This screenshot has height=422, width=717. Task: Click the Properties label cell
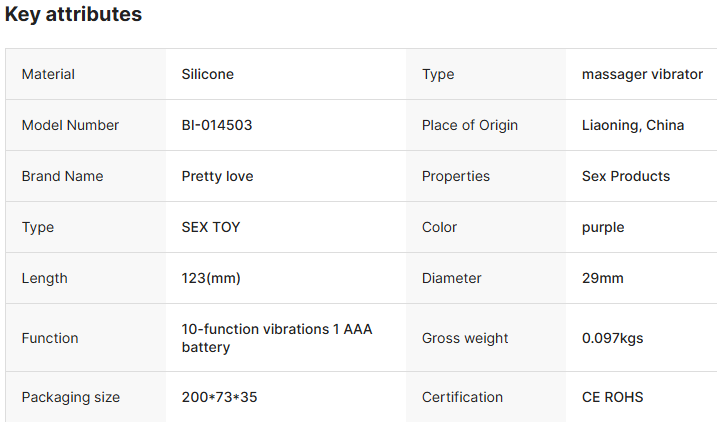486,176
